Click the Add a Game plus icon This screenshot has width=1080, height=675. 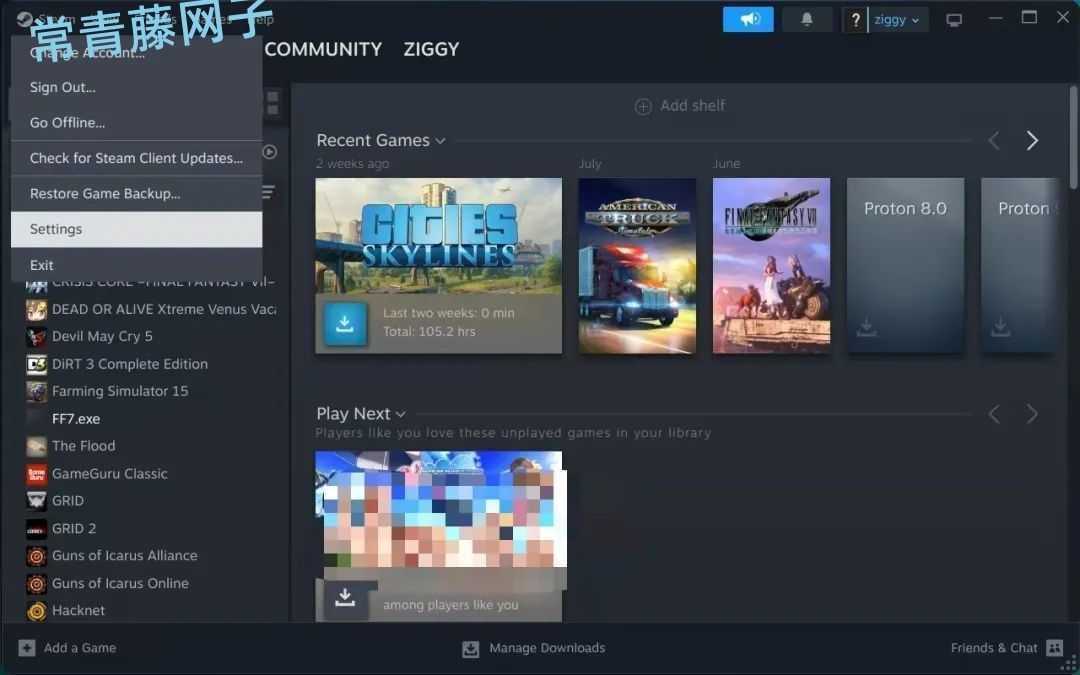tap(27, 647)
